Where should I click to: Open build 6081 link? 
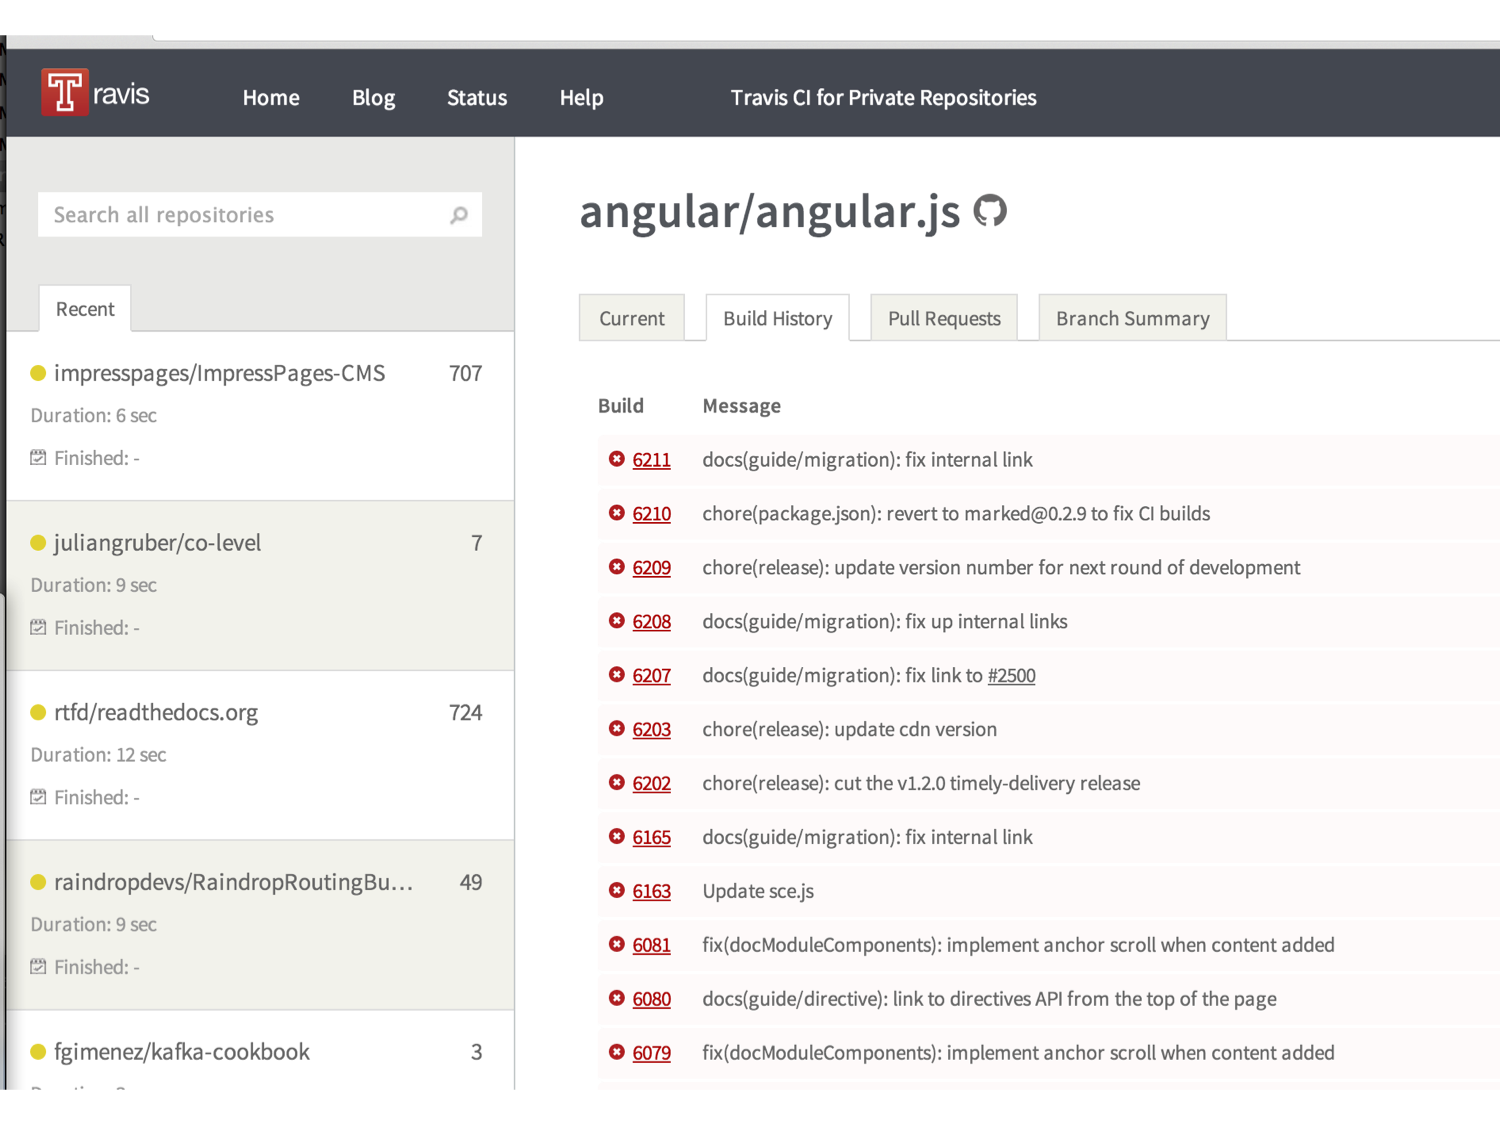[x=651, y=946]
